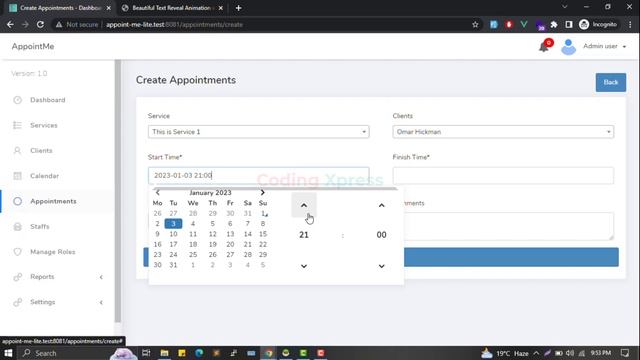The width and height of the screenshot is (640, 360).
Task: Increase the minutes with up arrow
Action: coord(381,205)
